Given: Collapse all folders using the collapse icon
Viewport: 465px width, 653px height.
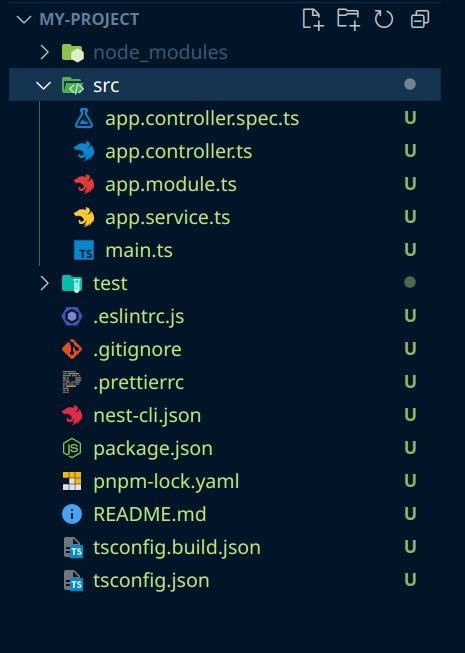Looking at the screenshot, I should pyautogui.click(x=420, y=19).
